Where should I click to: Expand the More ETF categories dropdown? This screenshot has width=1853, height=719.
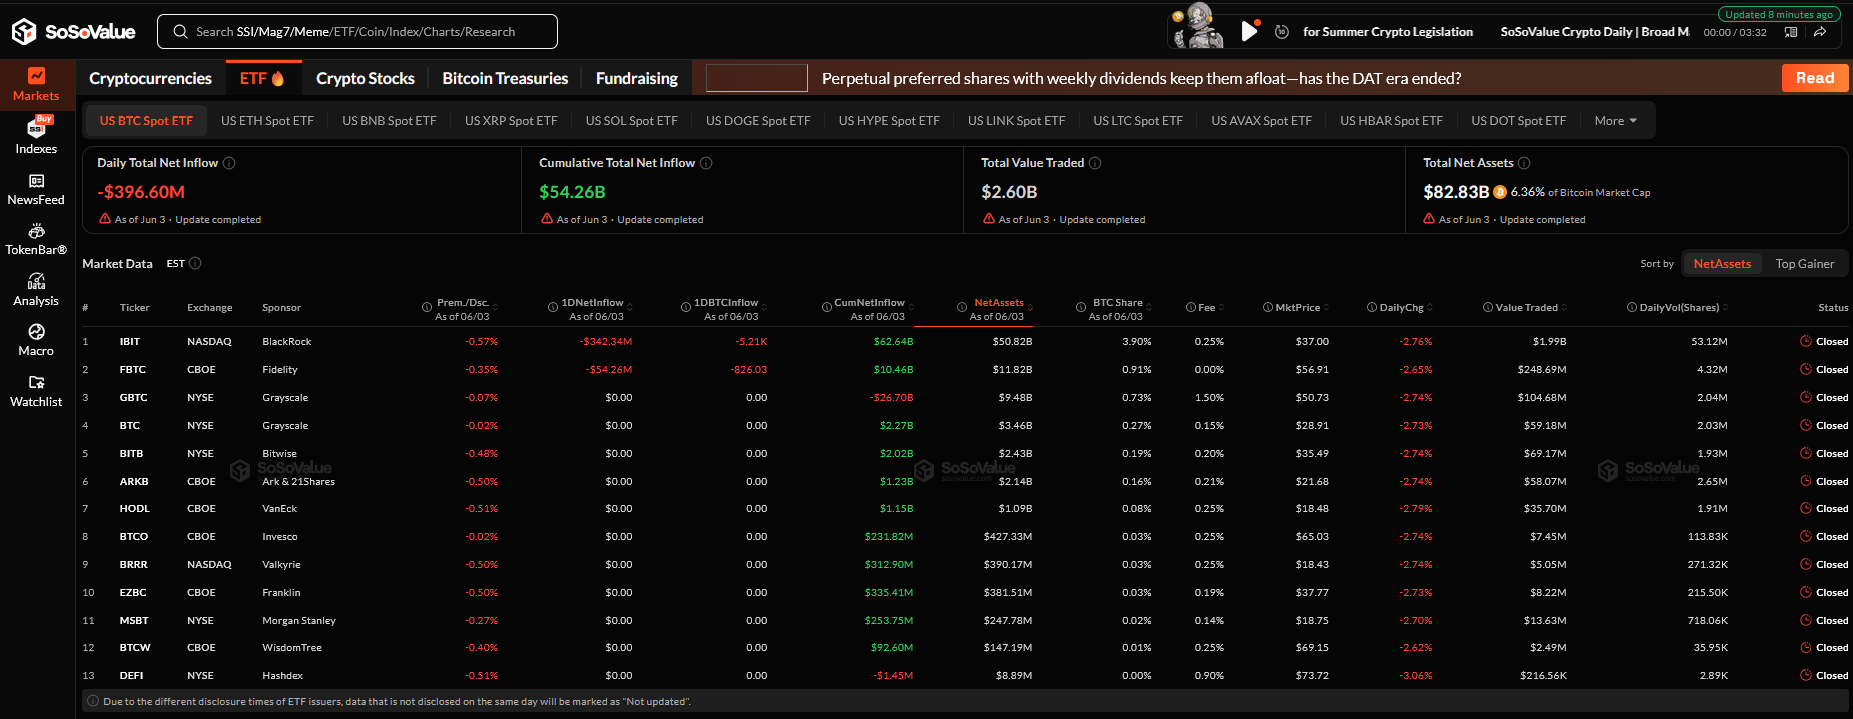1615,121
